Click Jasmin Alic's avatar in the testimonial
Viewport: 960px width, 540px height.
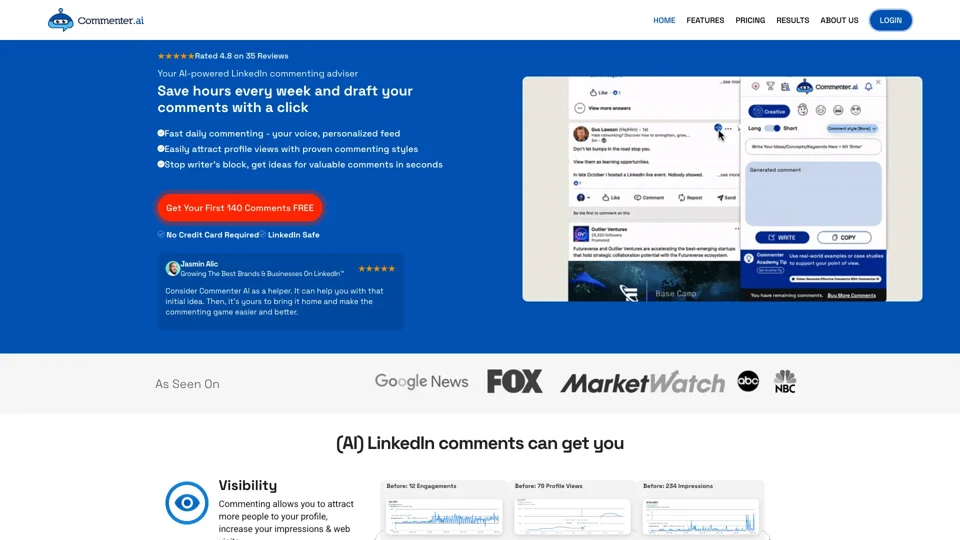click(x=173, y=268)
